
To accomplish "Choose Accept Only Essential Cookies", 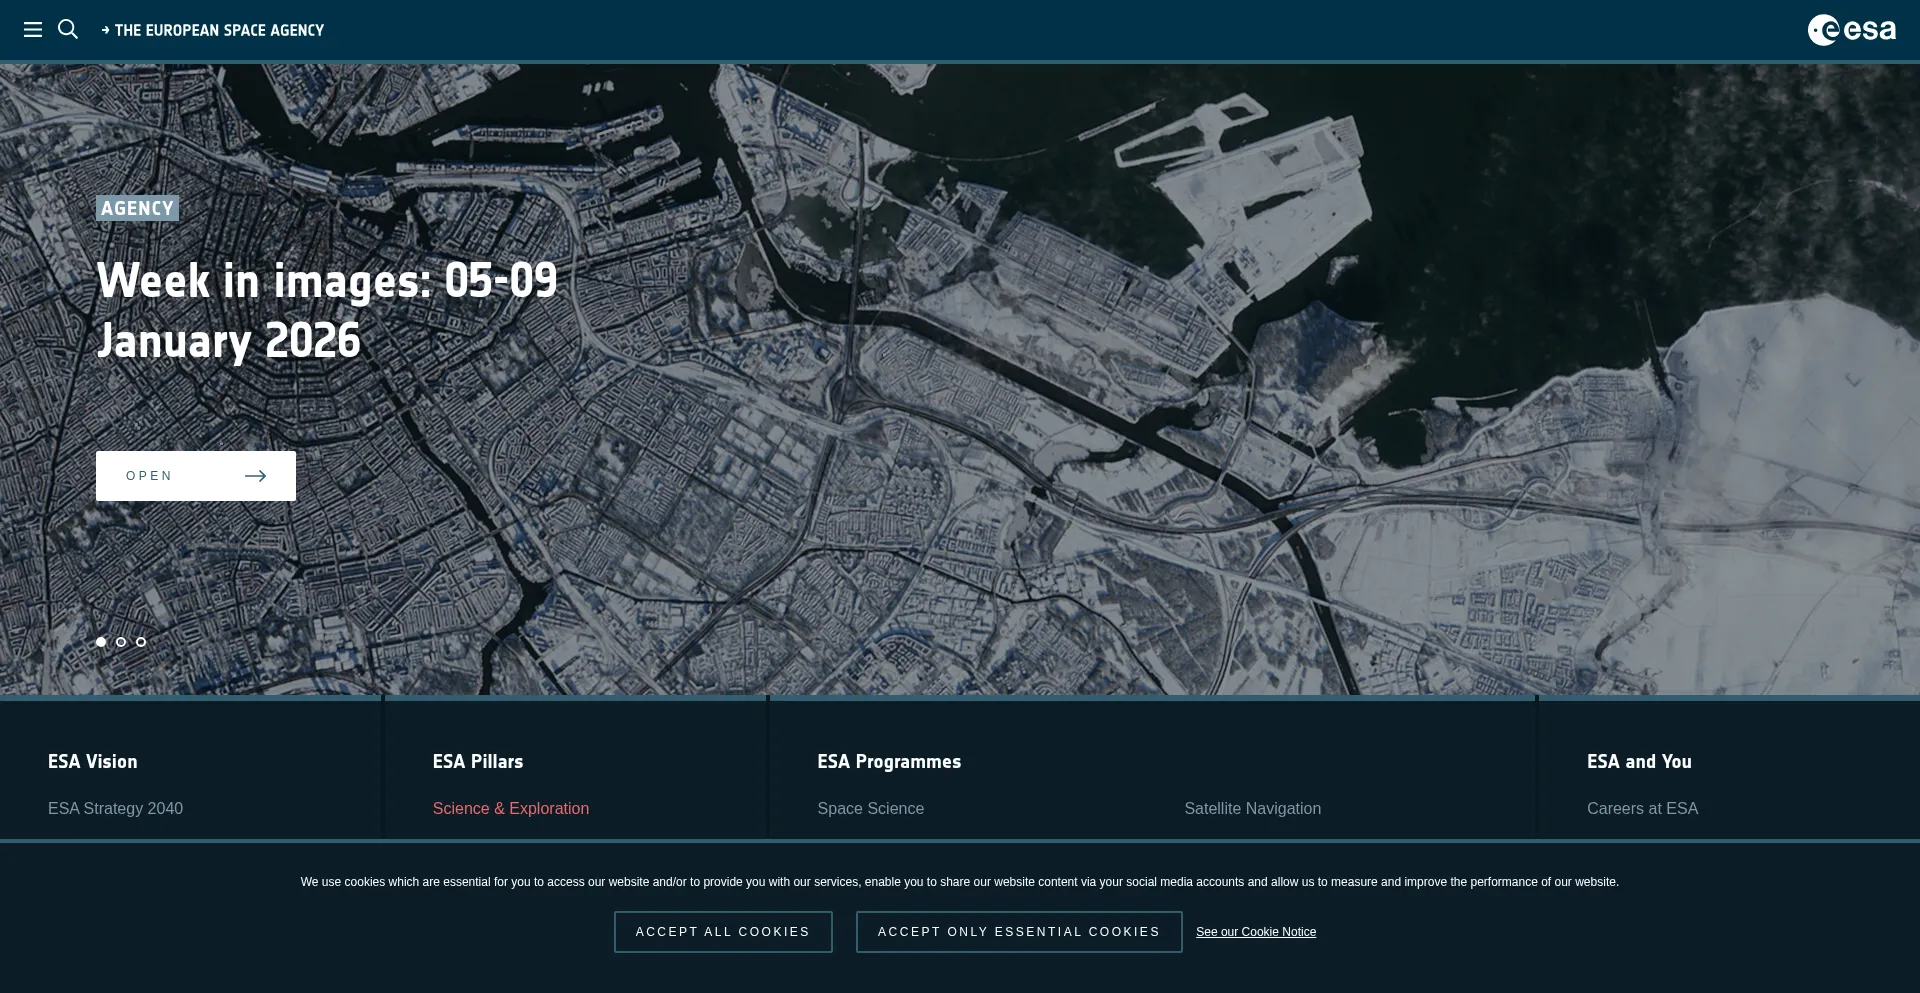I will click(x=1018, y=932).
